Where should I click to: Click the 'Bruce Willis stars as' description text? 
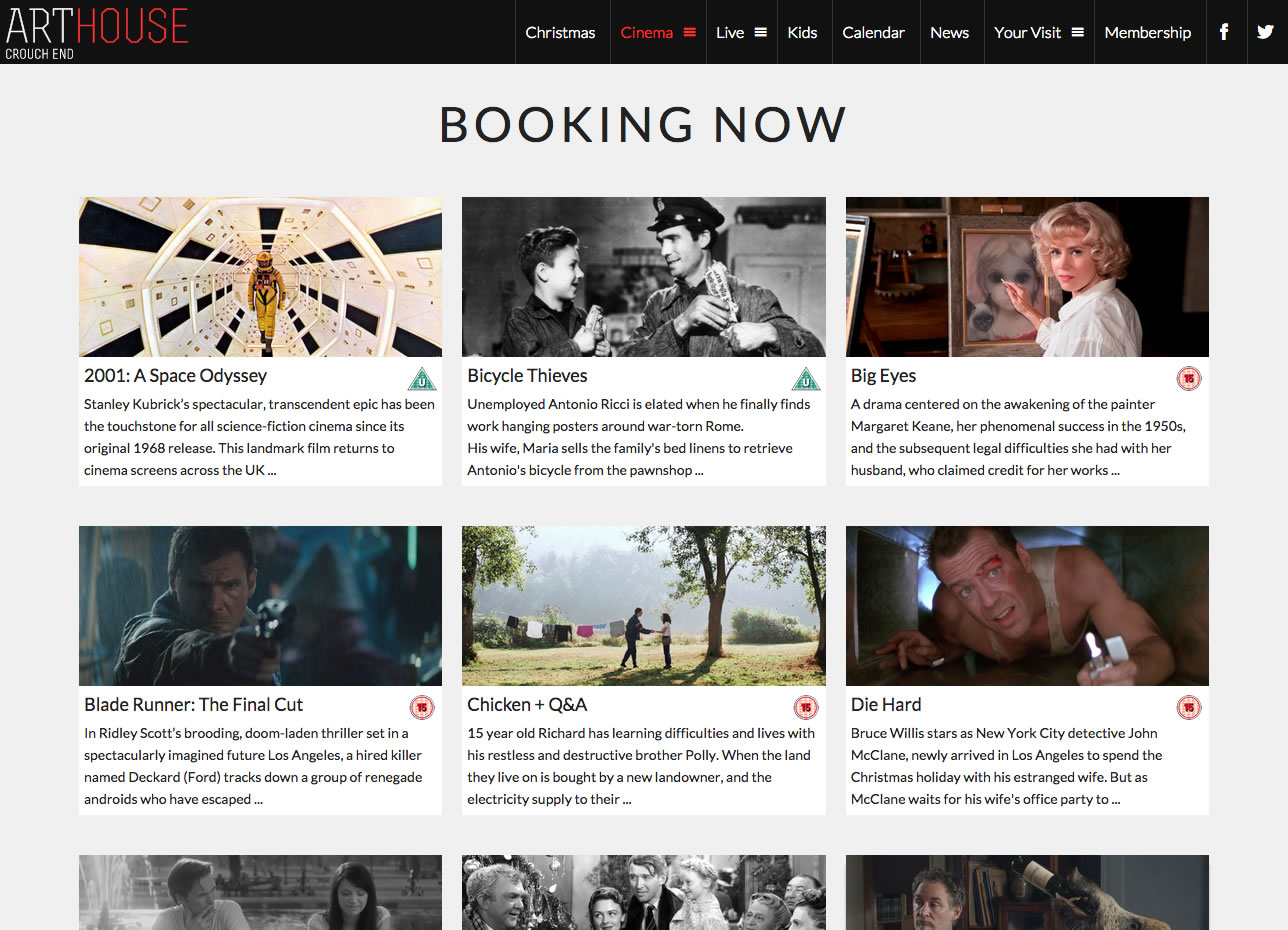pyautogui.click(x=1007, y=766)
